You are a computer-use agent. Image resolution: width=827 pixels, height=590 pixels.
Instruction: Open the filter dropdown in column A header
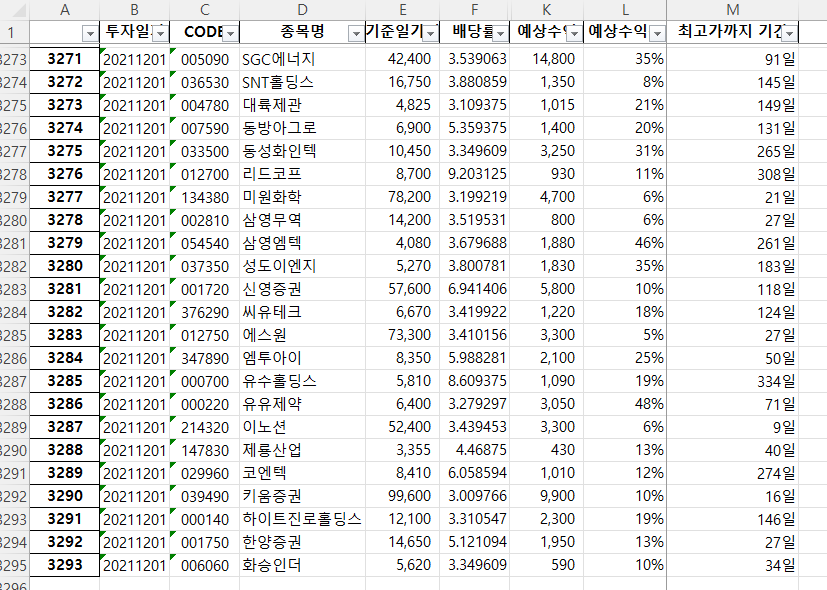90,34
